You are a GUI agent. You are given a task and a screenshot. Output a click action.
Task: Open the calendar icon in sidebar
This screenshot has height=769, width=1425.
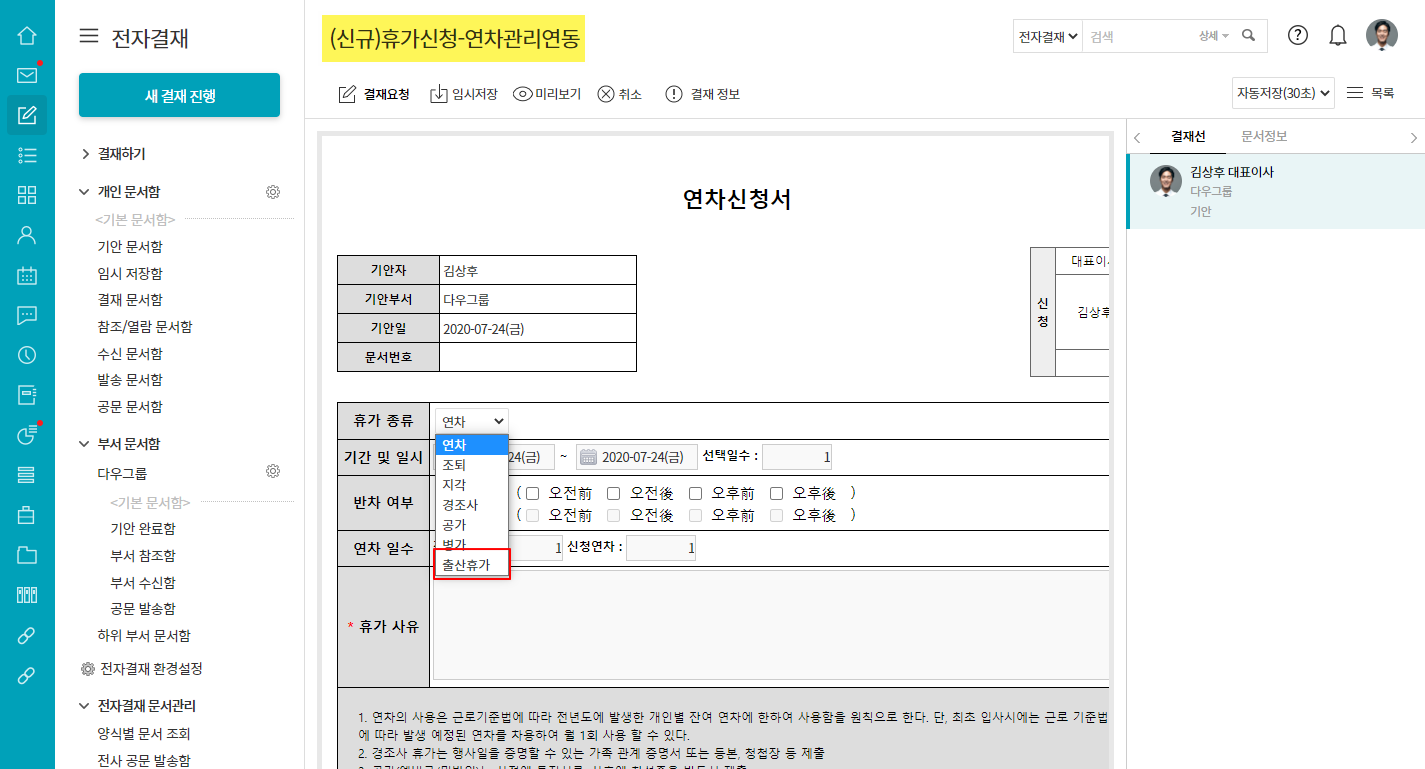pos(27,276)
